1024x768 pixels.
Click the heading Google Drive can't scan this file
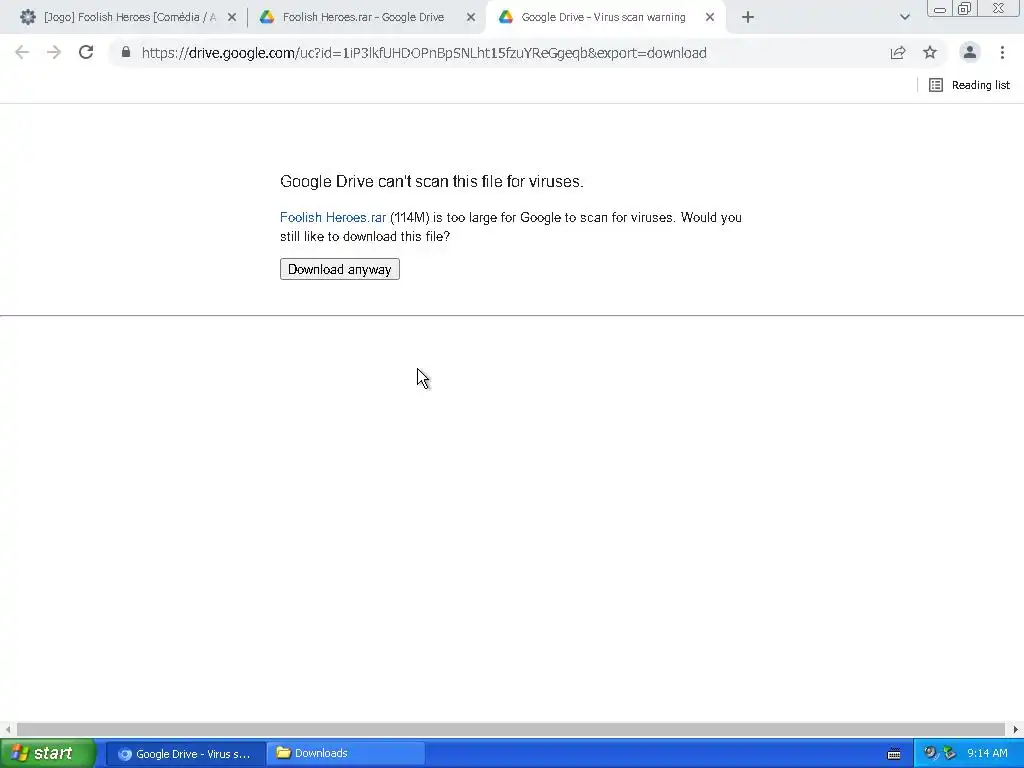(x=432, y=181)
